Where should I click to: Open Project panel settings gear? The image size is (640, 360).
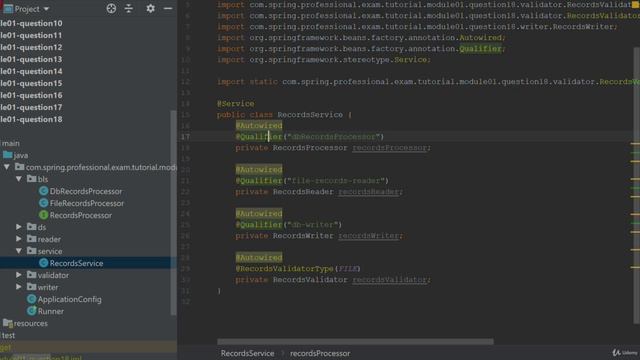tap(150, 9)
